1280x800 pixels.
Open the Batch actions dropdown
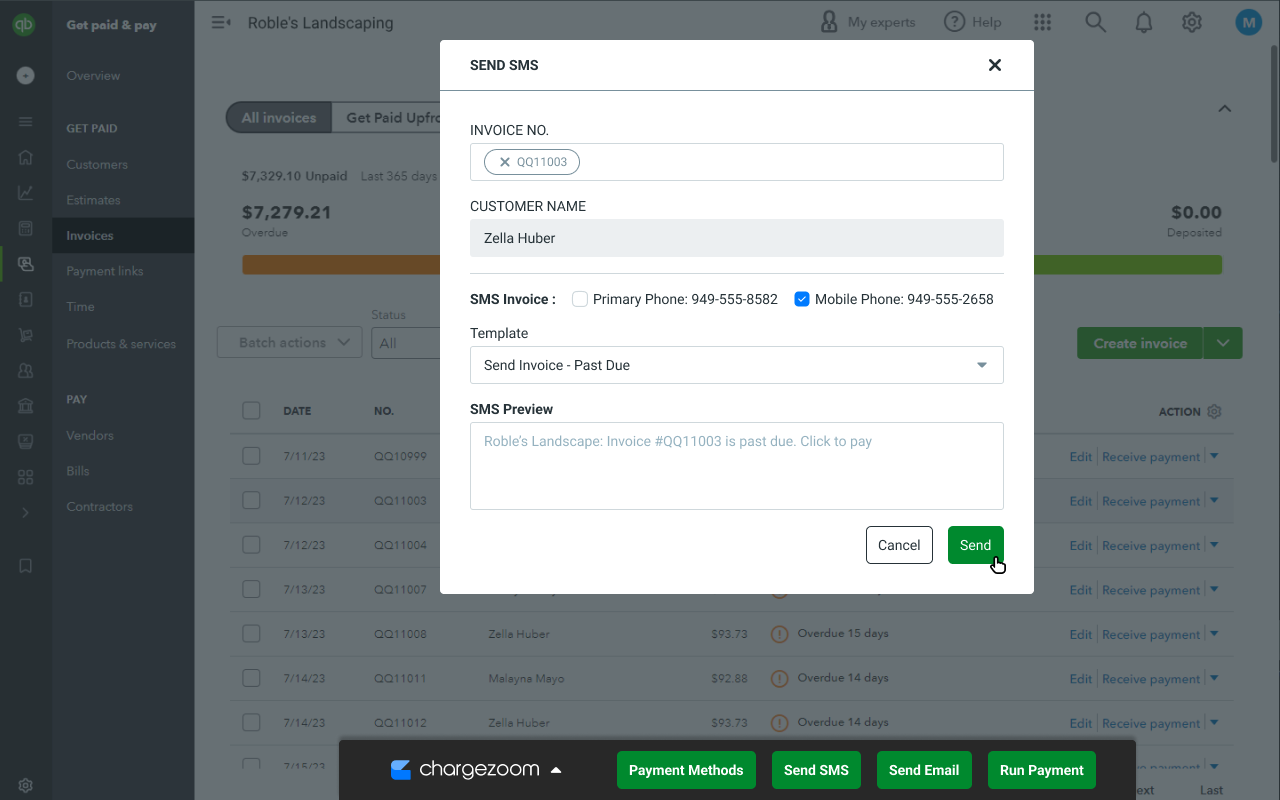[289, 342]
